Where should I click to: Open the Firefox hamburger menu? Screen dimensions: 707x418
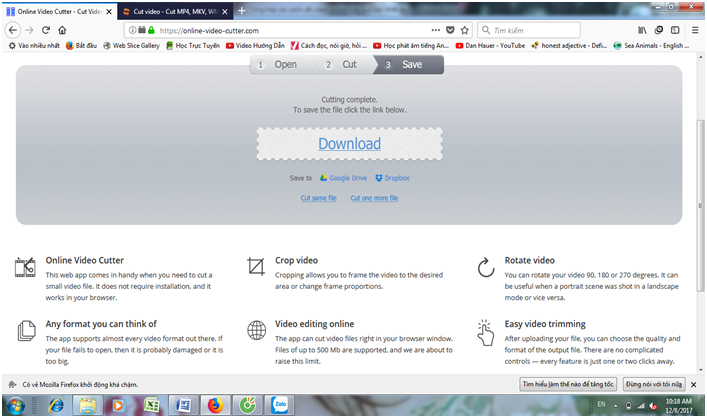693,30
